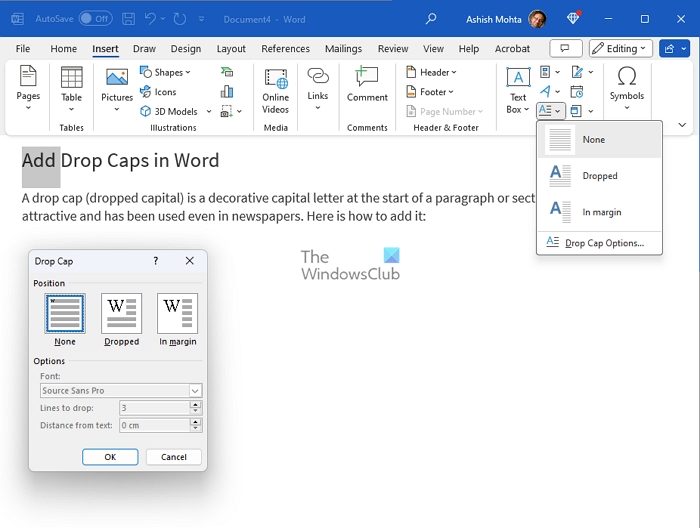Click the Distance from text field
This screenshot has height=528, width=700.
[154, 425]
